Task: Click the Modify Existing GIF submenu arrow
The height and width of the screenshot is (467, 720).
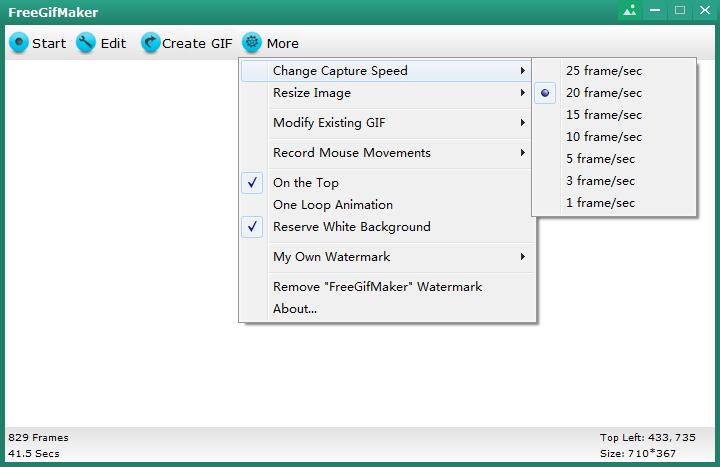Action: (x=523, y=123)
